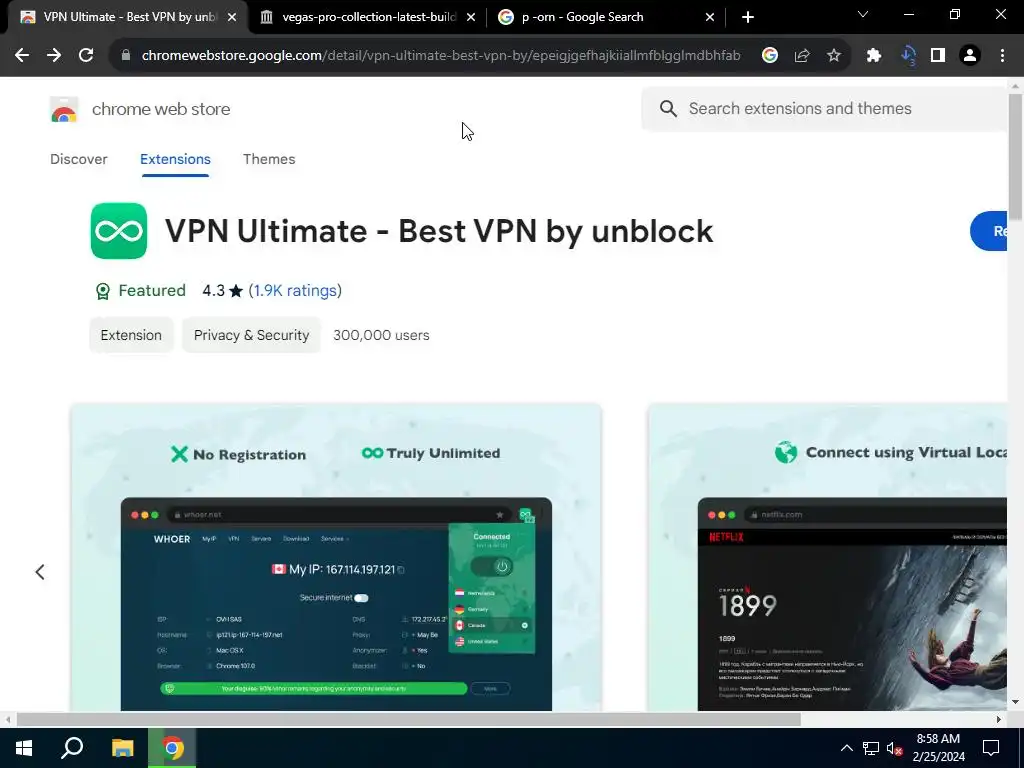Open File Explorer from taskbar

pos(122,748)
